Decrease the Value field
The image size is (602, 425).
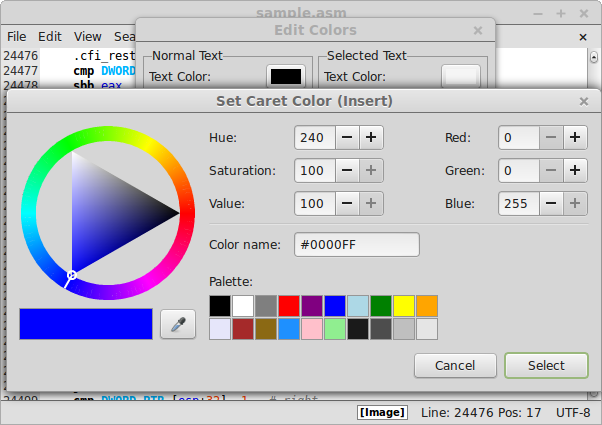tap(347, 203)
